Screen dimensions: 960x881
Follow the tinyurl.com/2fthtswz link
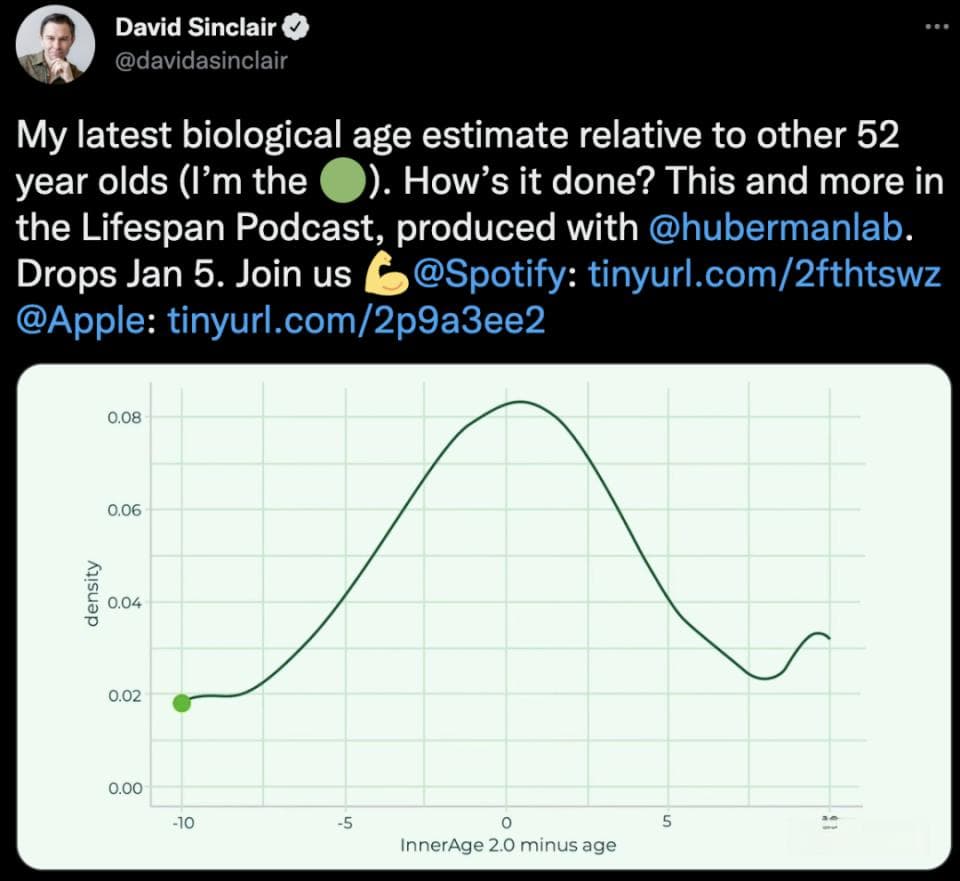764,274
